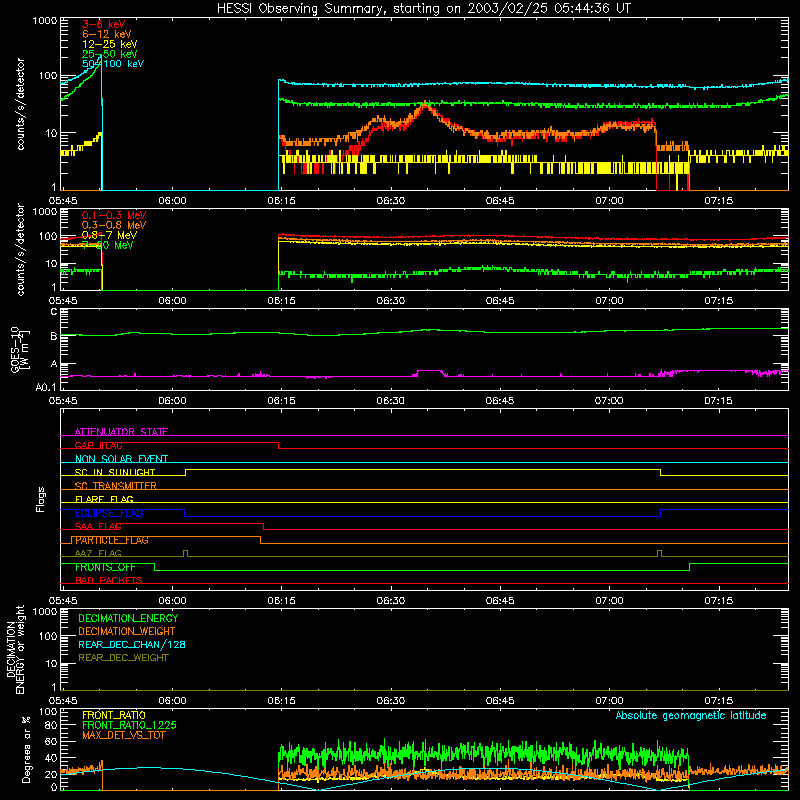Select the 6-12 keV legend label
Viewport: 800px width, 800px height.
pos(107,34)
